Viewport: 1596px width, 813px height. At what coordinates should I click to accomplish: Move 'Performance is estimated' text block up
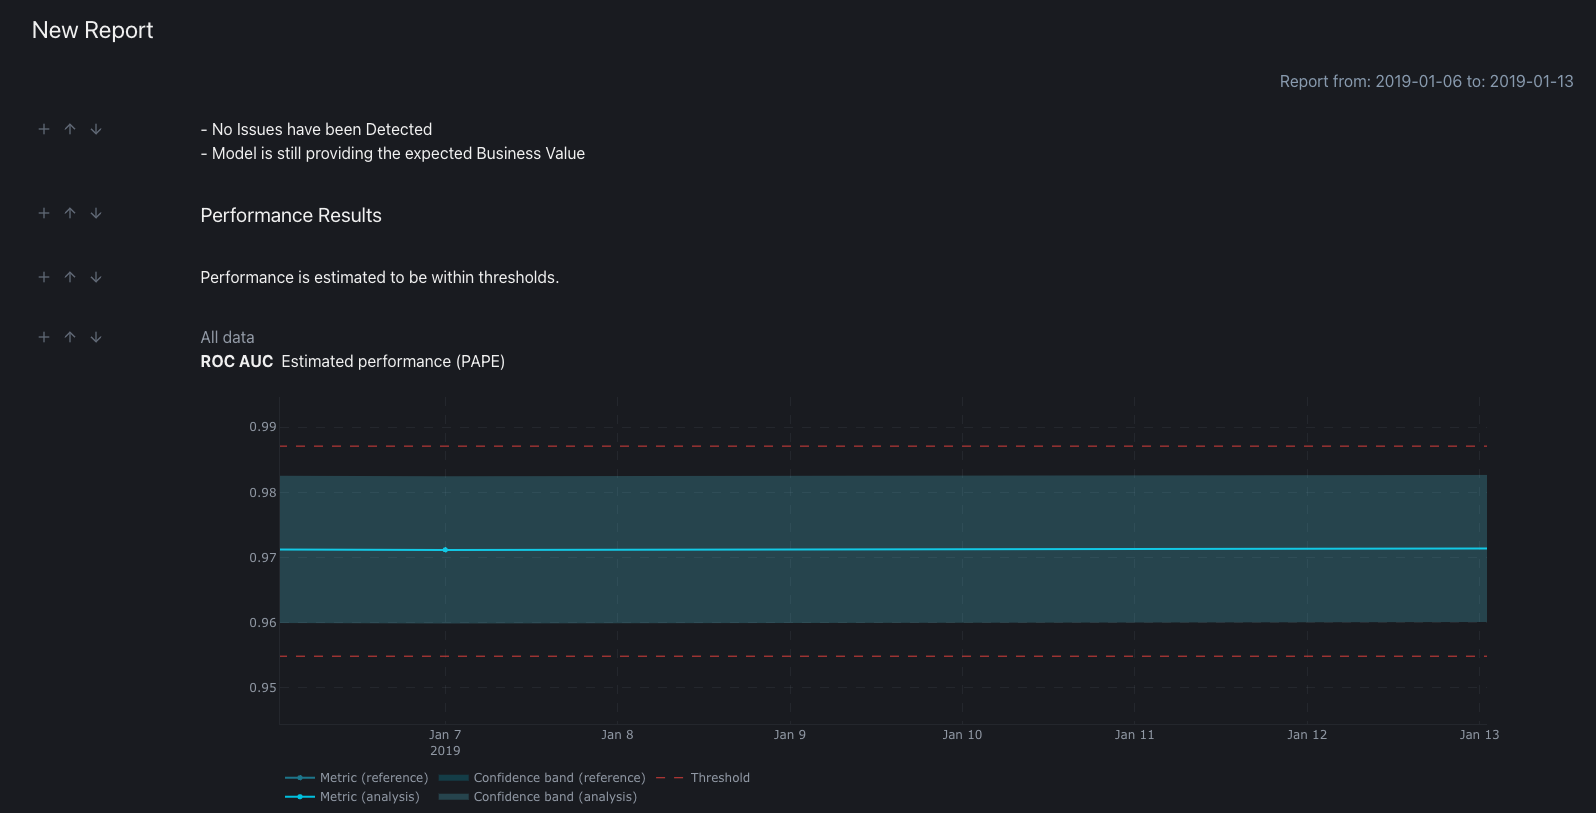coord(70,277)
